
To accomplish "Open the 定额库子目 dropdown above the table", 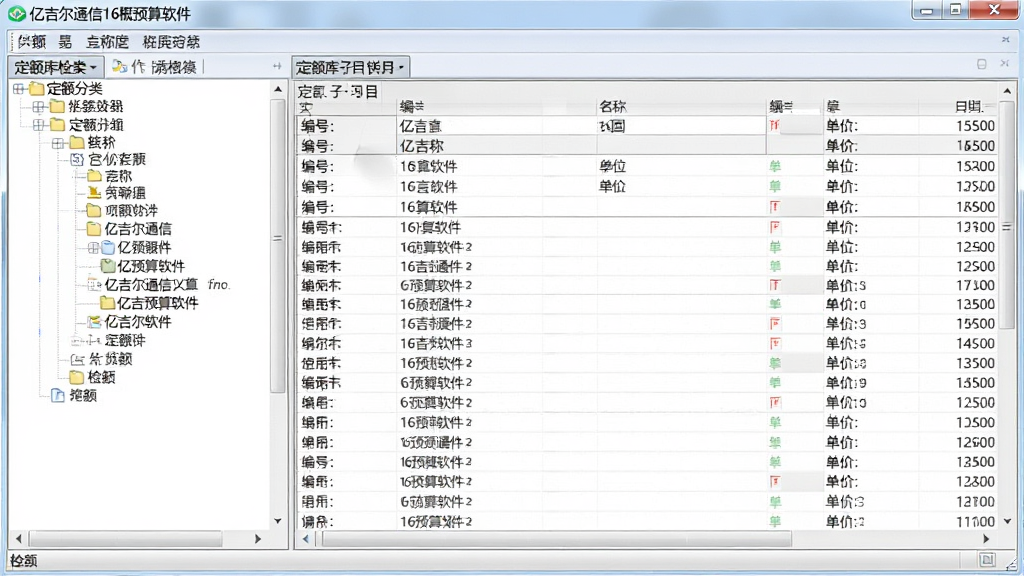I will 351,67.
